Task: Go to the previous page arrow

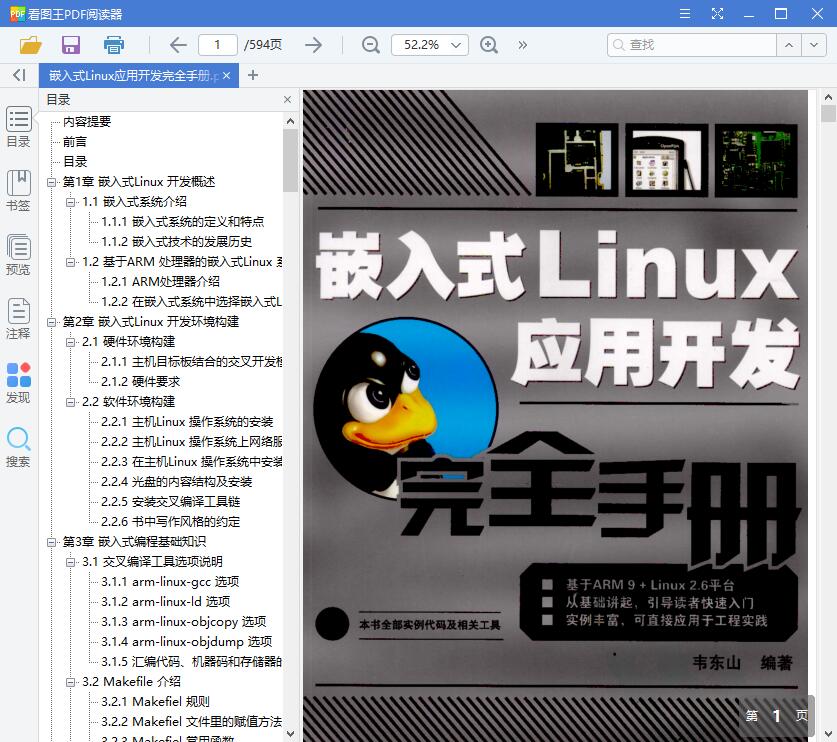Action: point(178,45)
